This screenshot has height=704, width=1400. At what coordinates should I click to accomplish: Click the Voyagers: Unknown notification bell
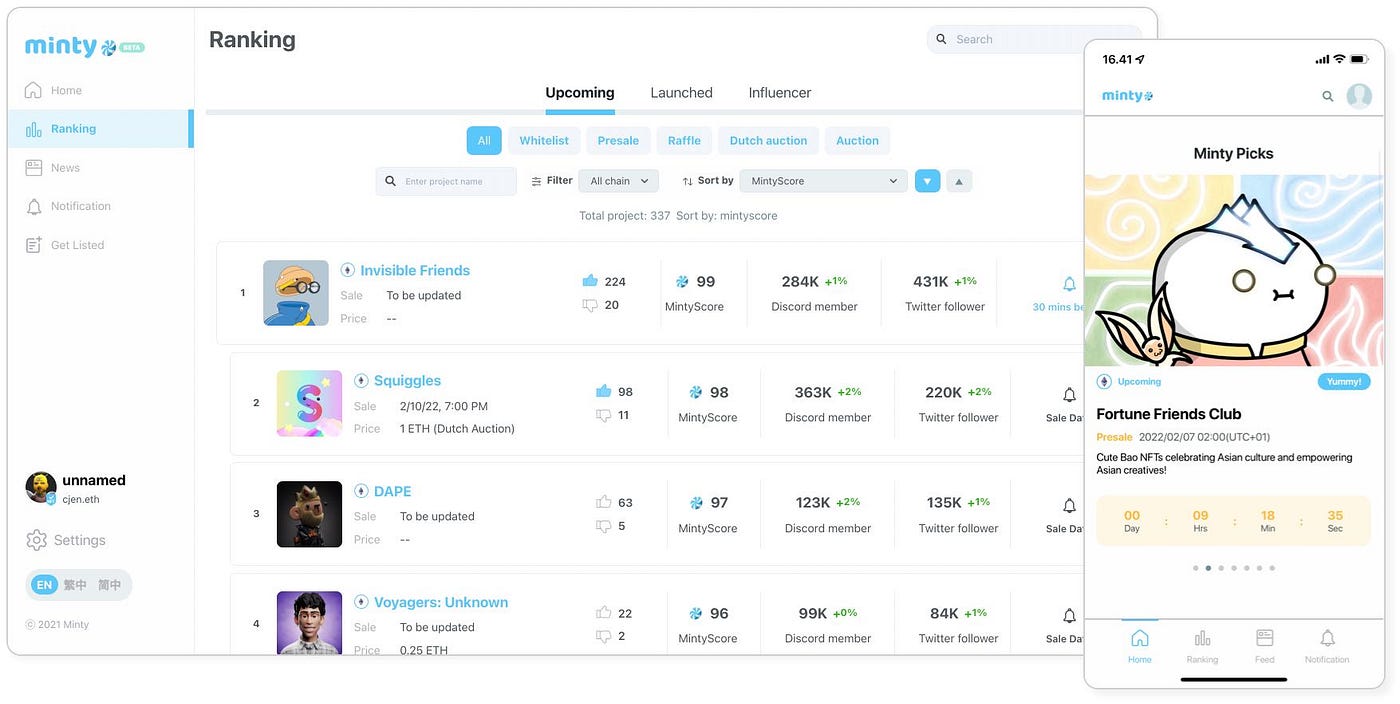click(1069, 616)
